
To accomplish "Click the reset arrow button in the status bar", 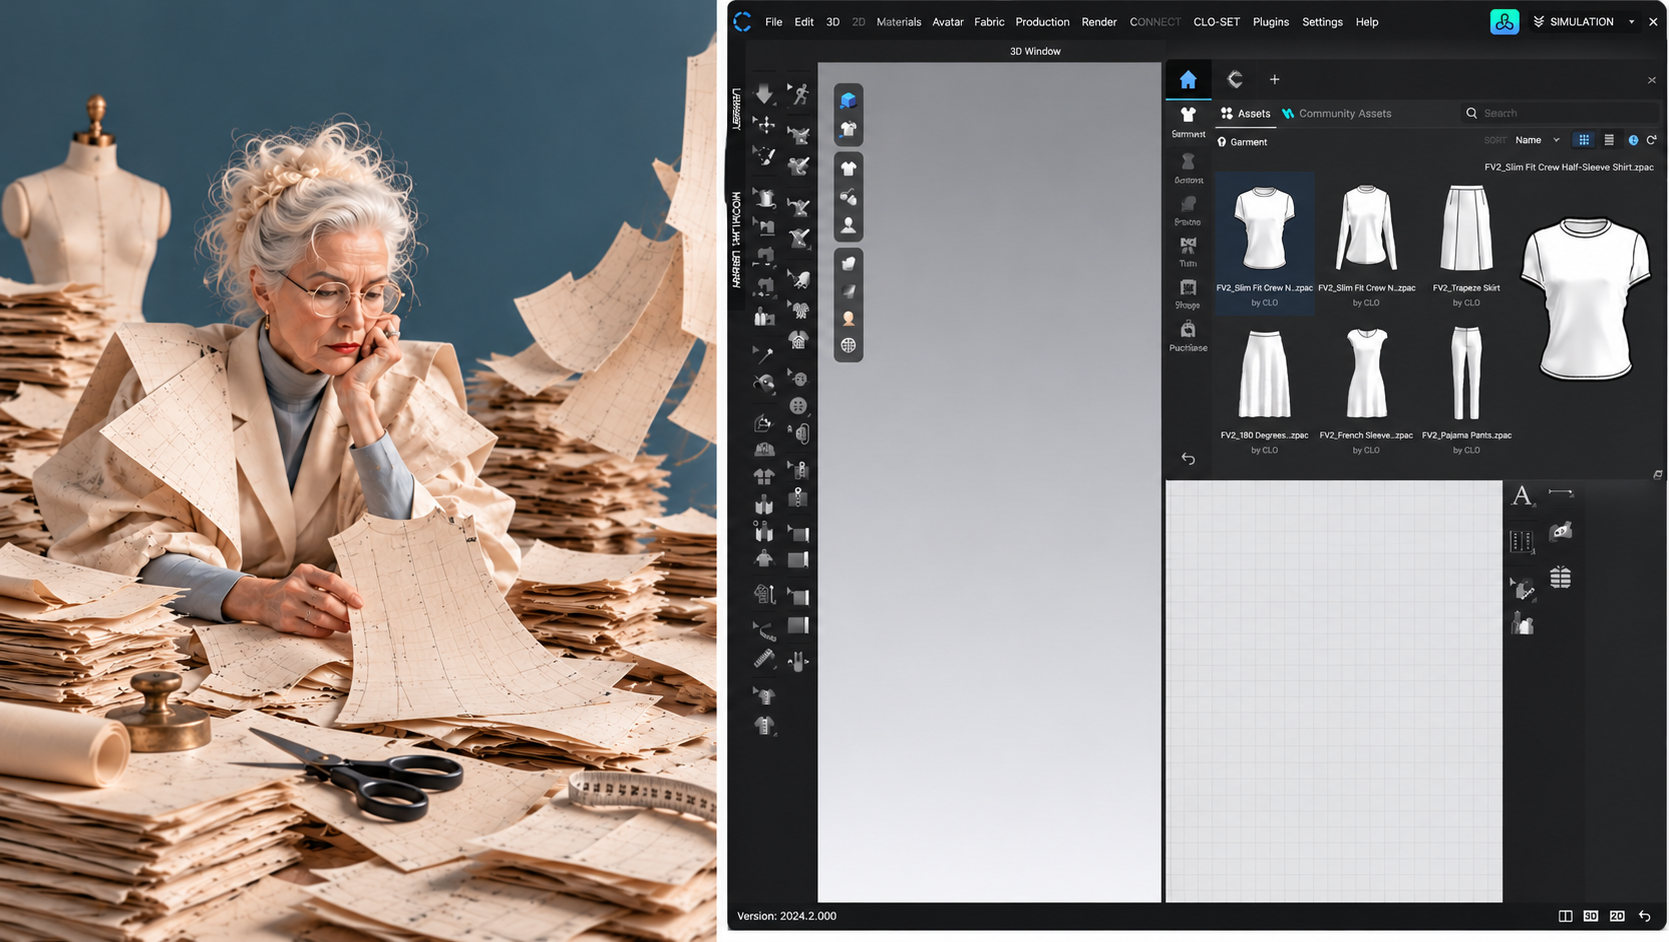I will (x=1645, y=916).
